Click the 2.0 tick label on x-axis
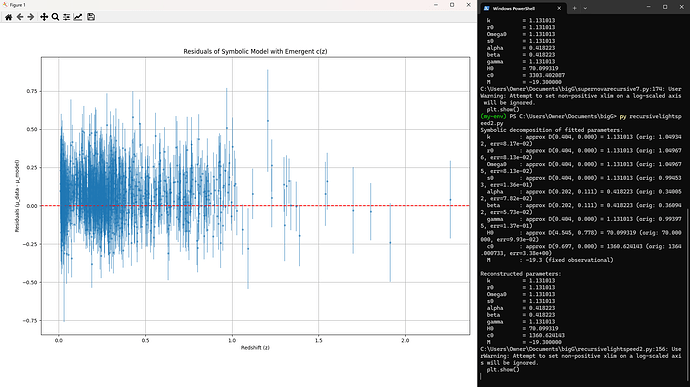The width and height of the screenshot is (690, 387). [405, 340]
